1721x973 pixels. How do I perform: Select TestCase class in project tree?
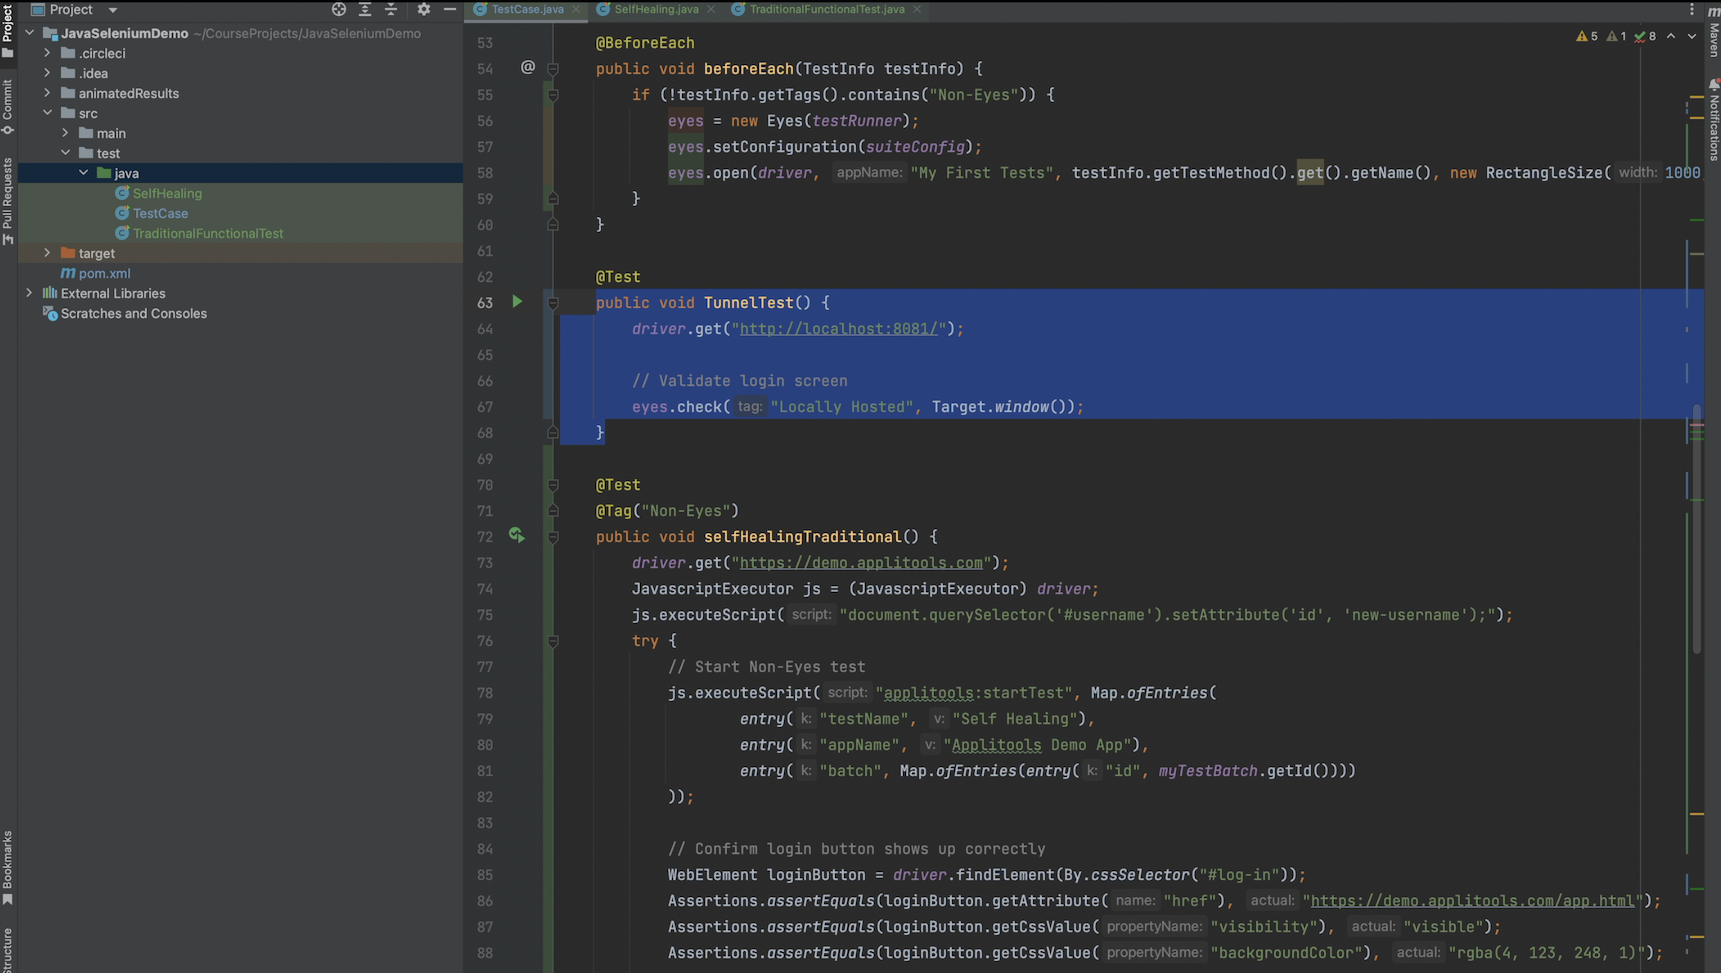pos(160,213)
